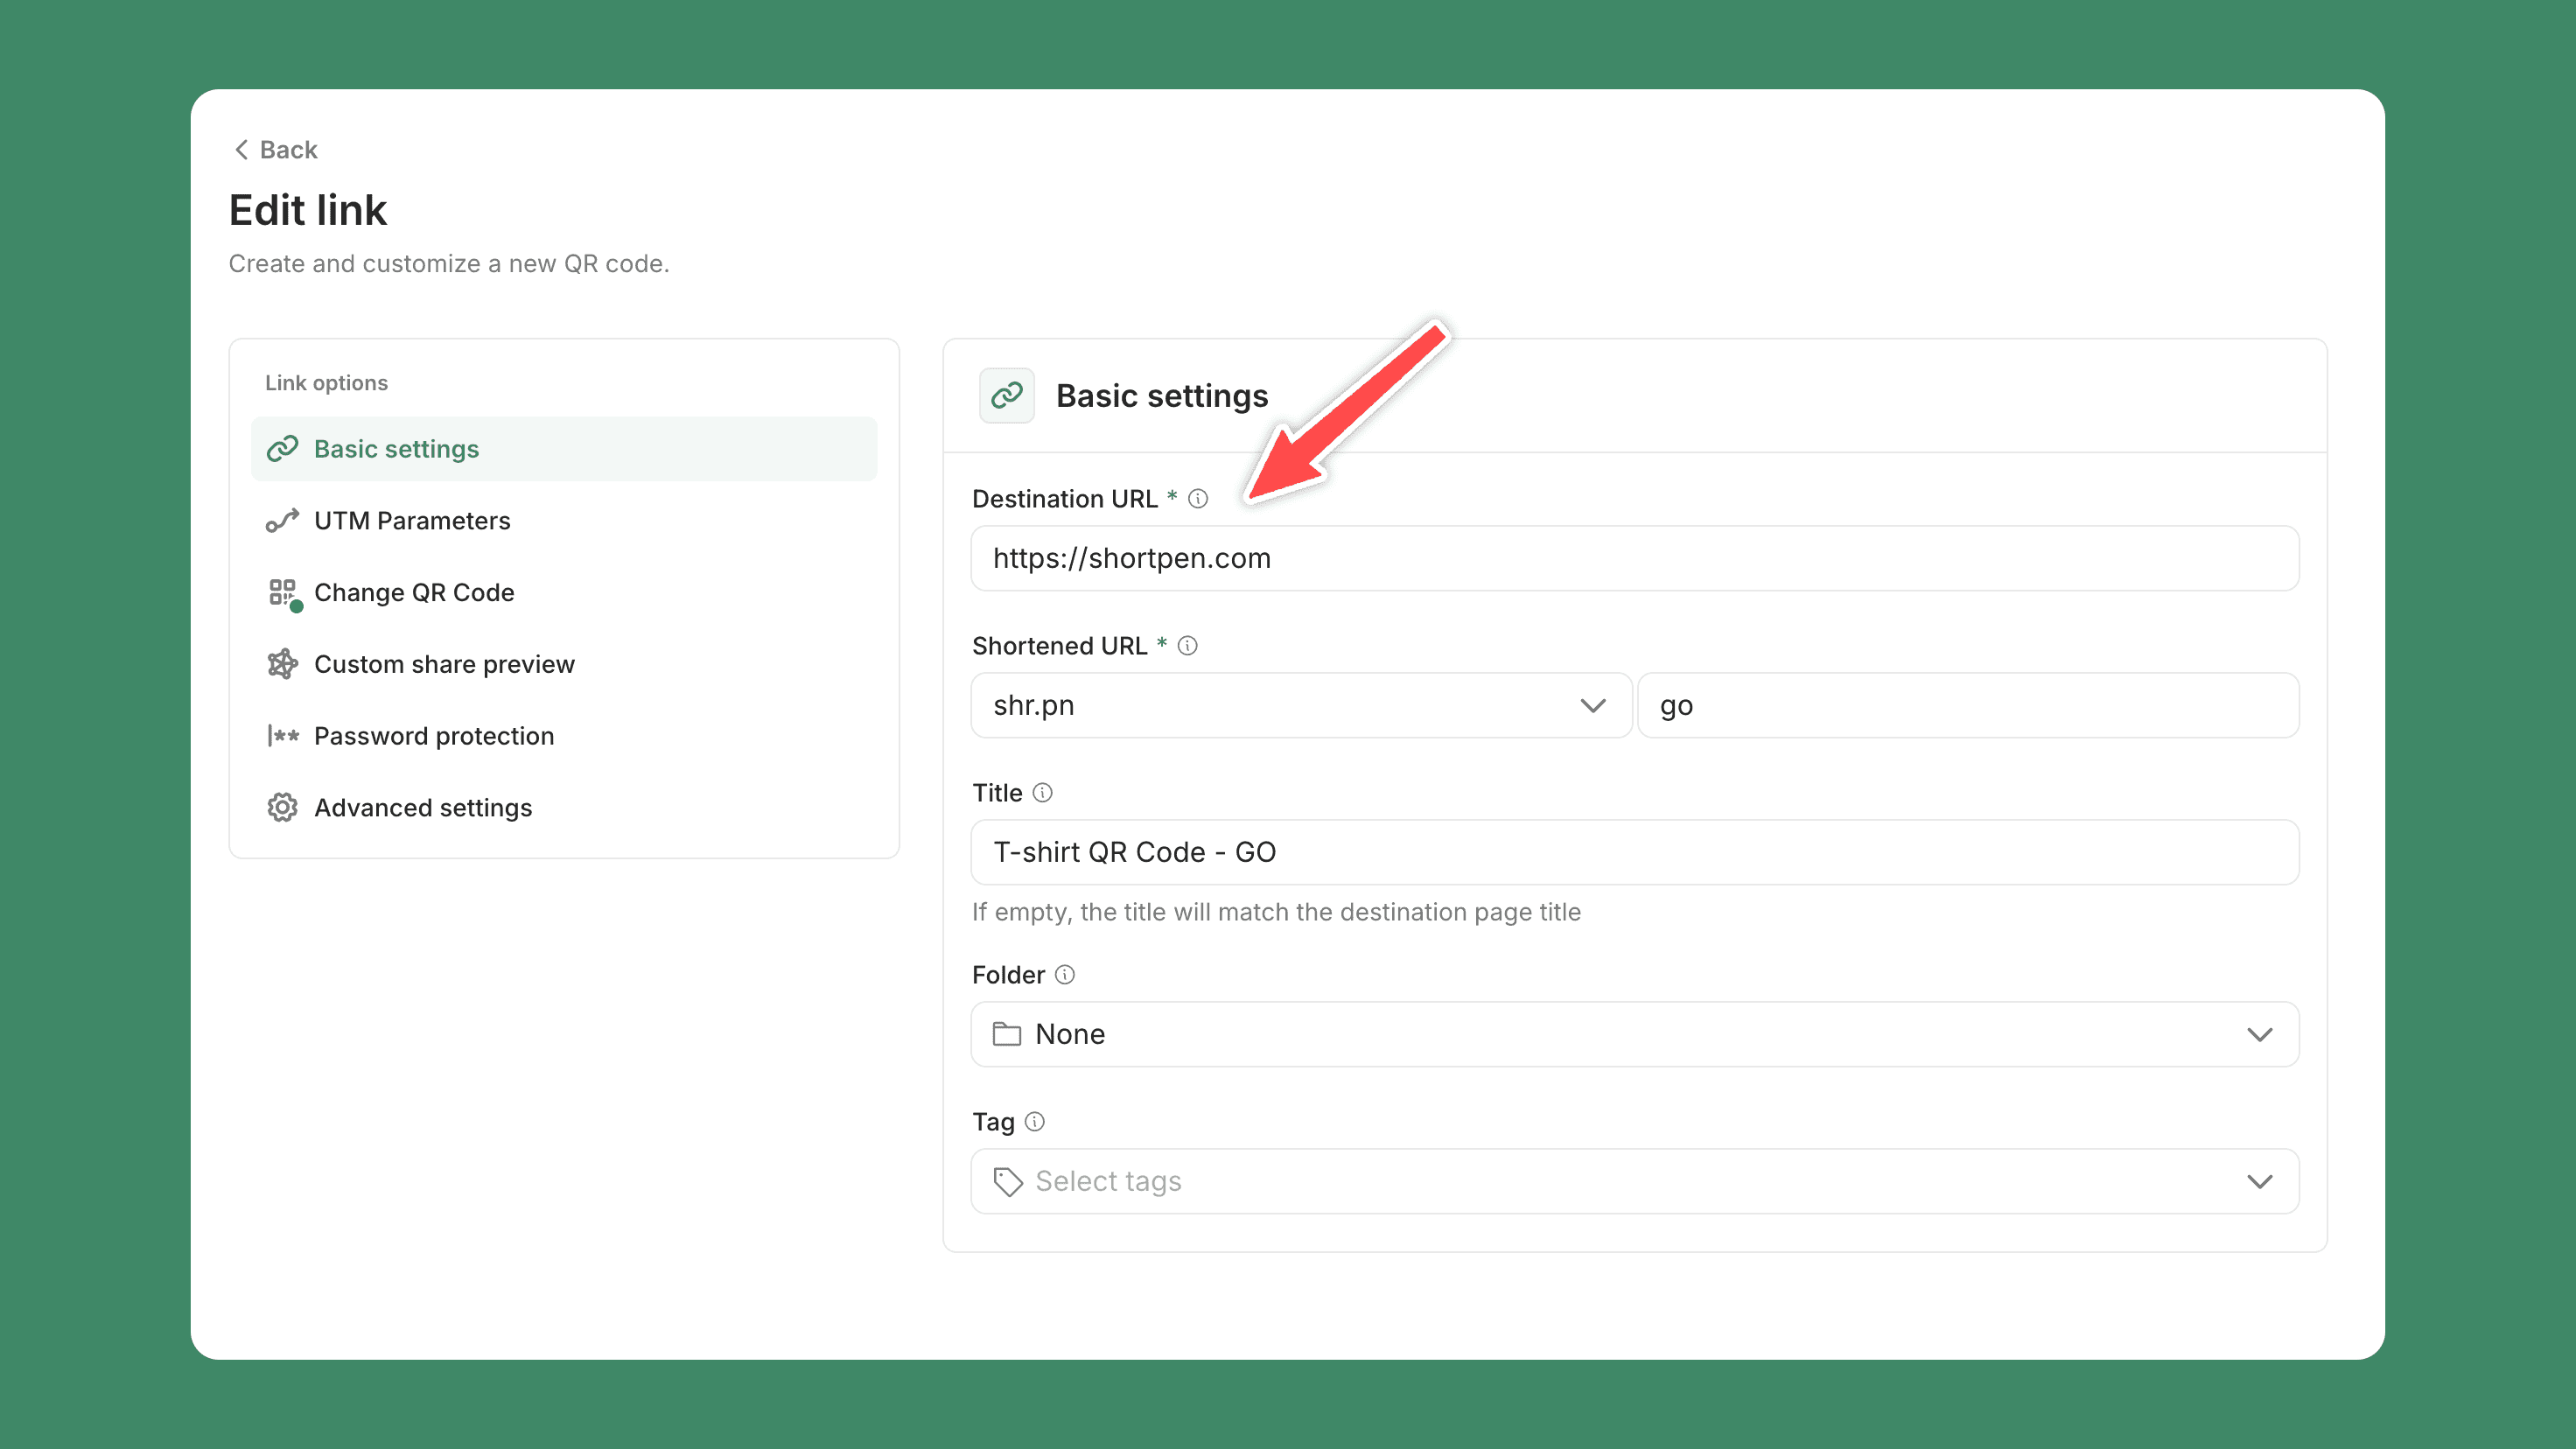This screenshot has height=1449, width=2576.
Task: Click into the Destination URL field
Action: point(1634,558)
